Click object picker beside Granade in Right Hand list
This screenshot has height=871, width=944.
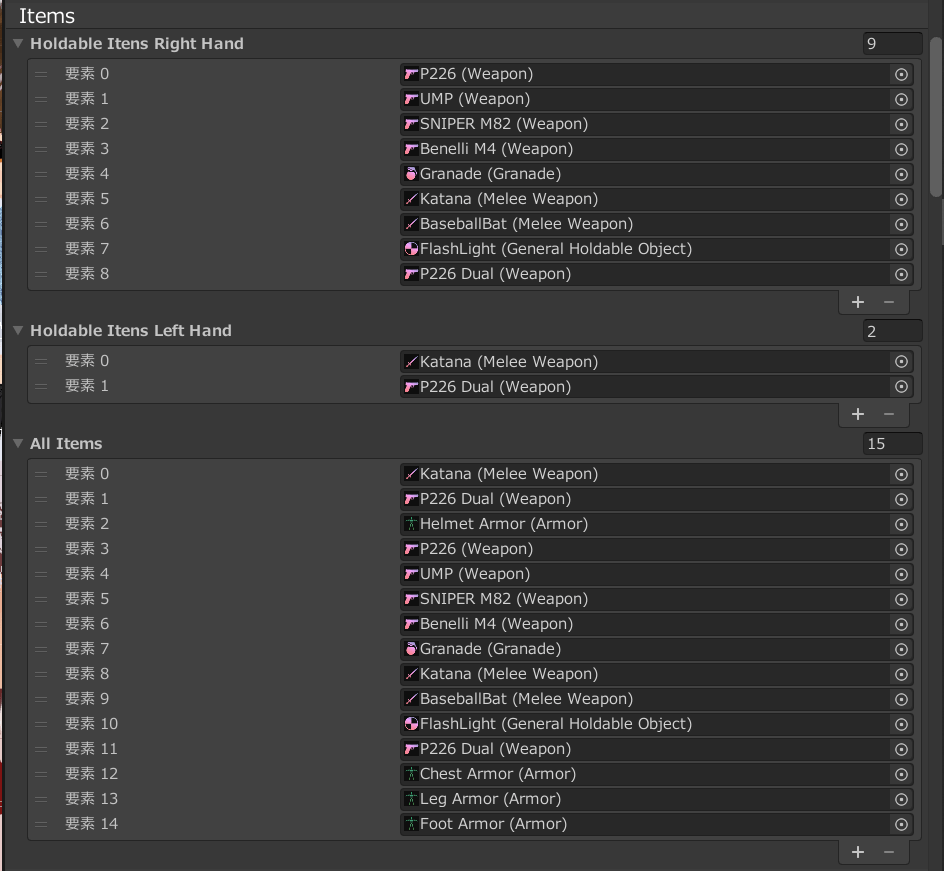[x=901, y=174]
